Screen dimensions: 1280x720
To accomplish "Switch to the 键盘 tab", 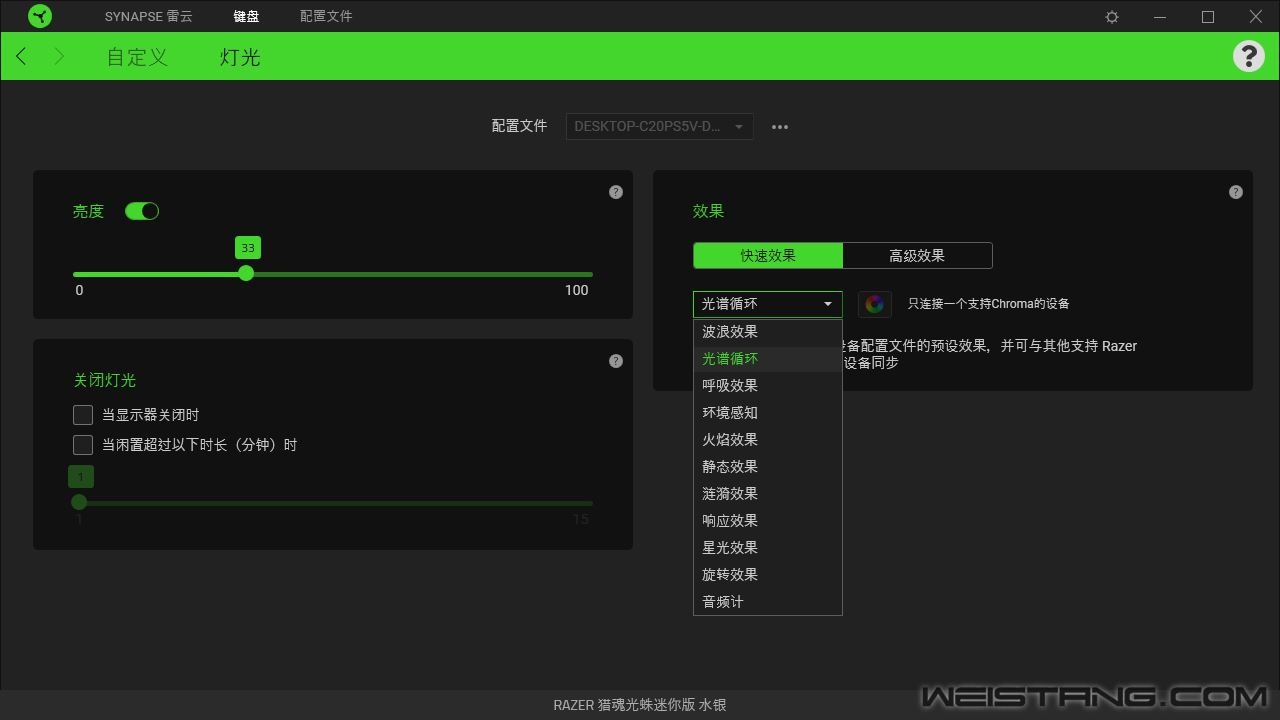I will [x=246, y=17].
